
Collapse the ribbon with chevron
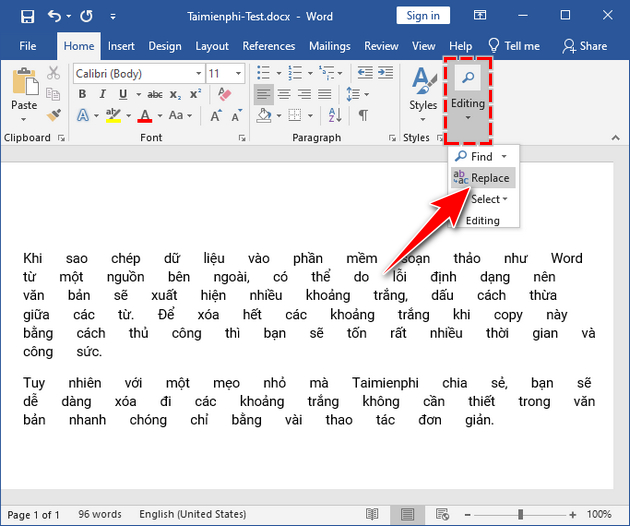coord(616,138)
